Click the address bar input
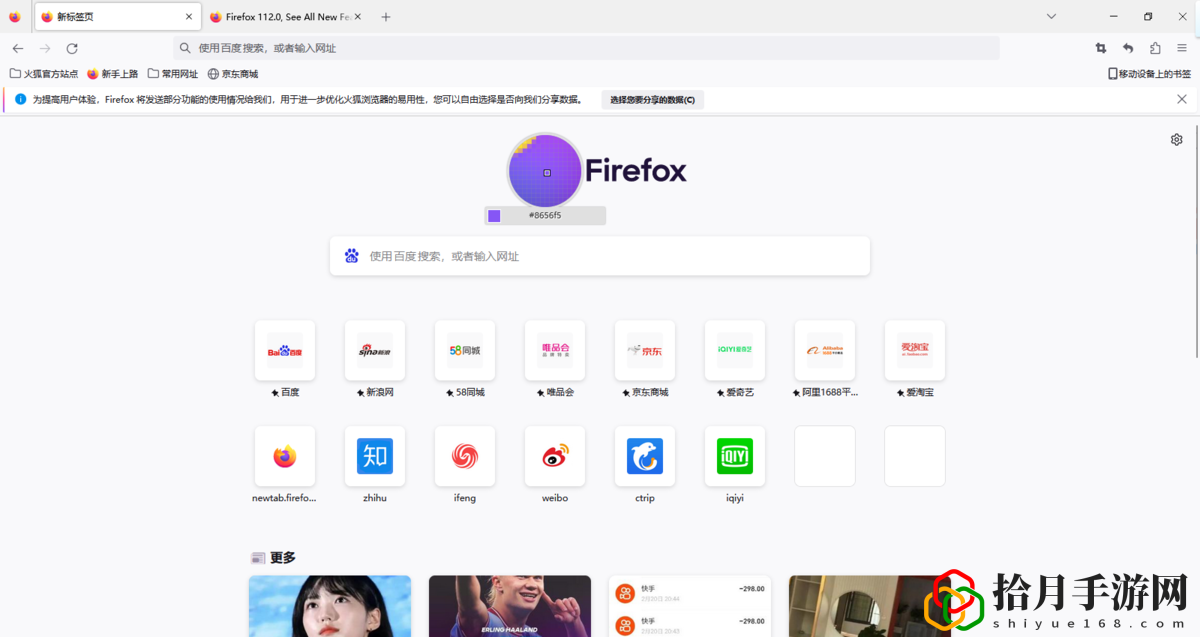 point(586,48)
